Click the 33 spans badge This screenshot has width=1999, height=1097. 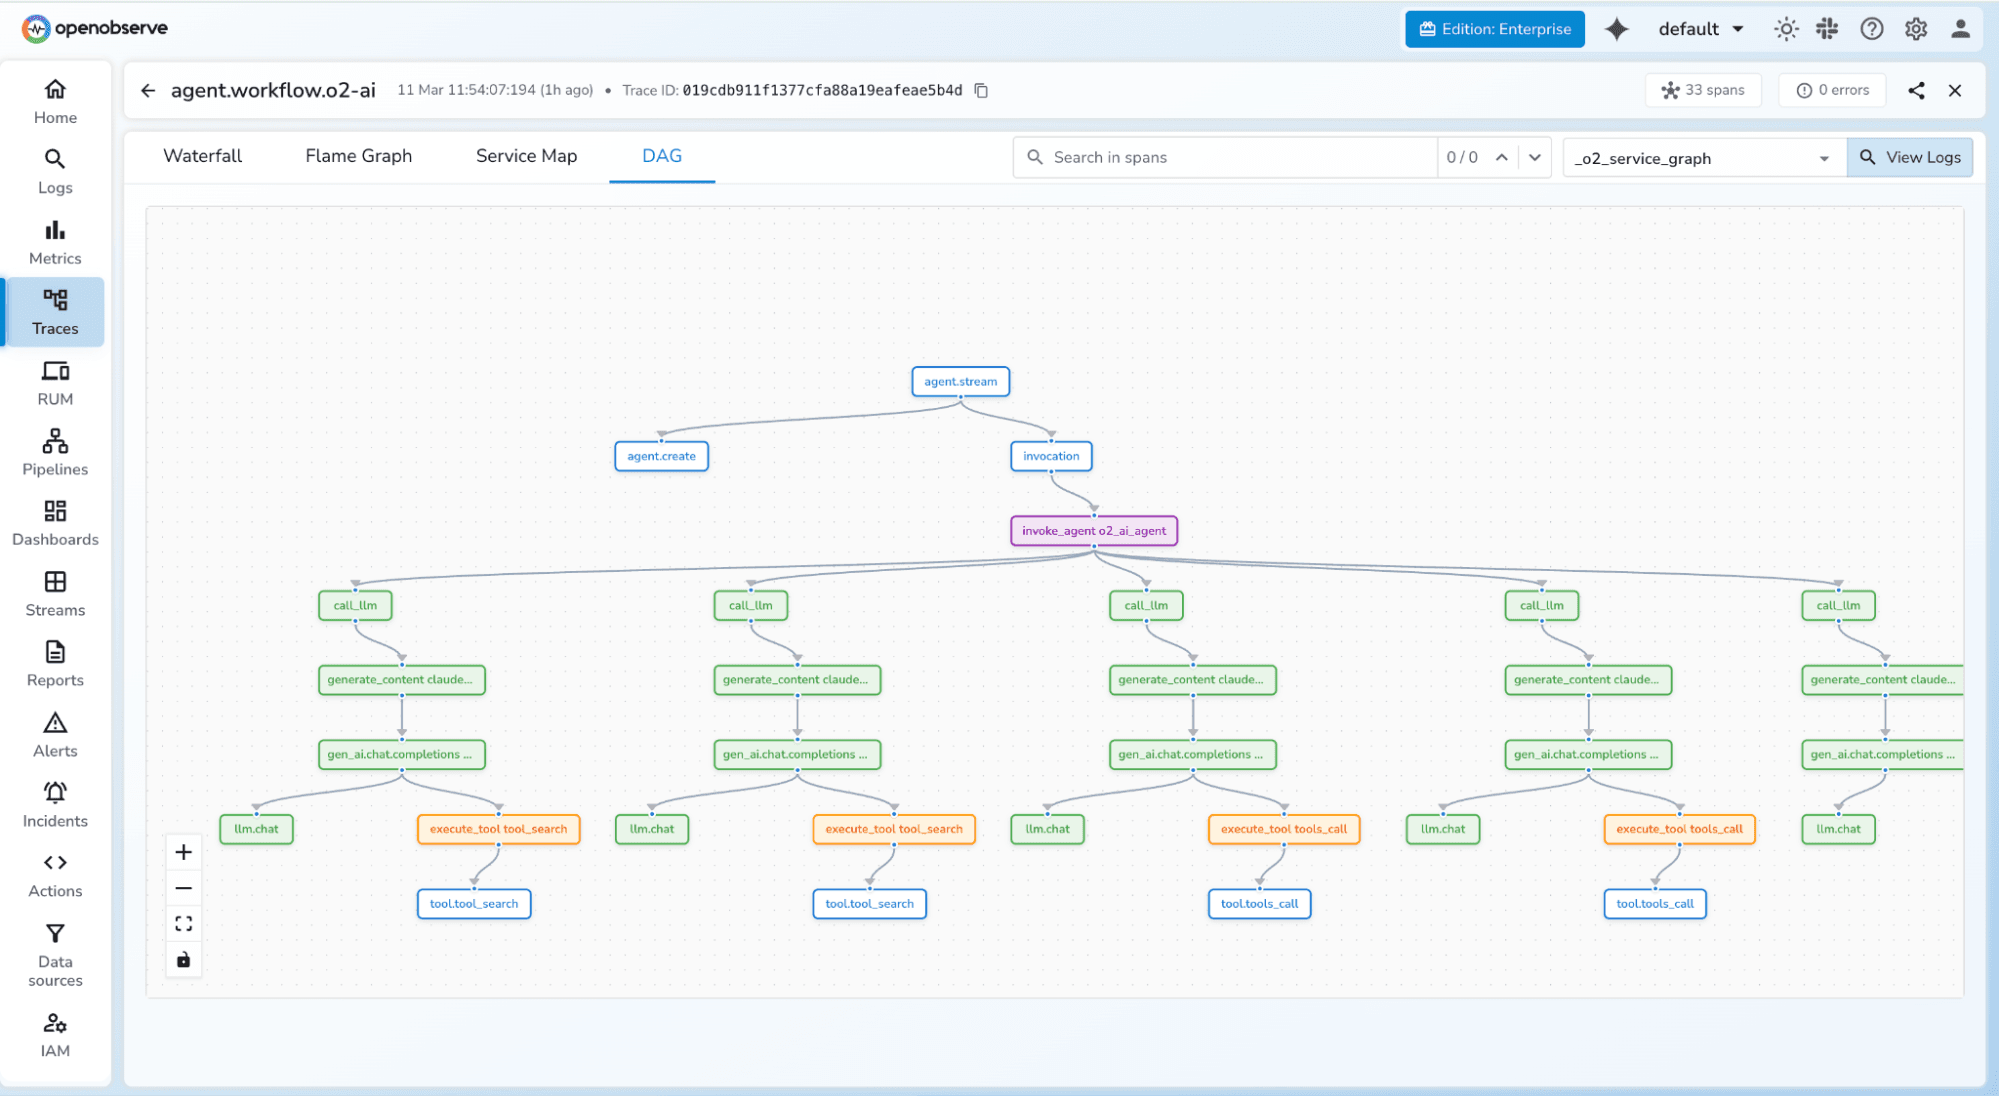coord(1703,90)
